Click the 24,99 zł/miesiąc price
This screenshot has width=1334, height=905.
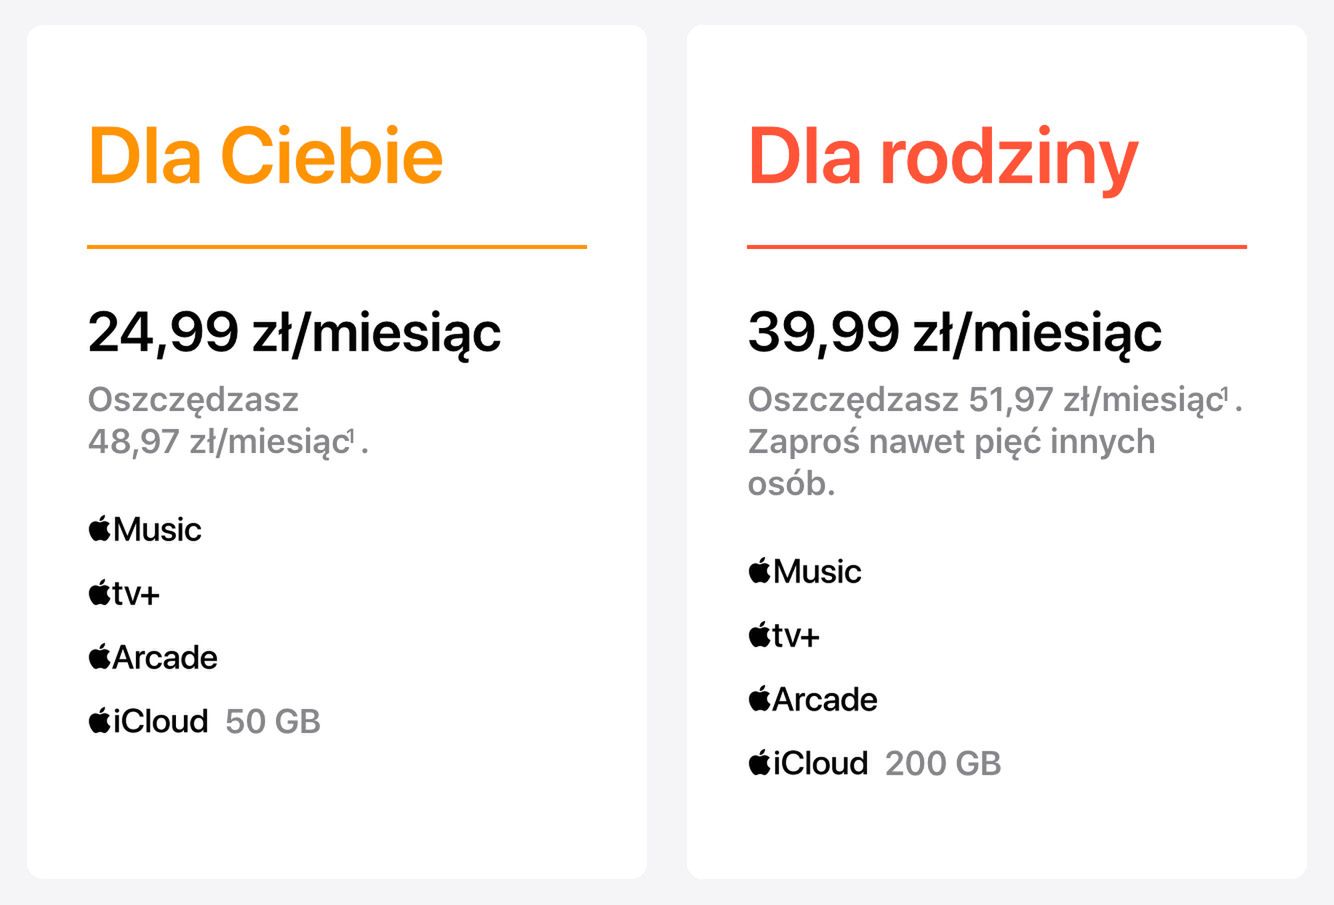pyautogui.click(x=294, y=332)
